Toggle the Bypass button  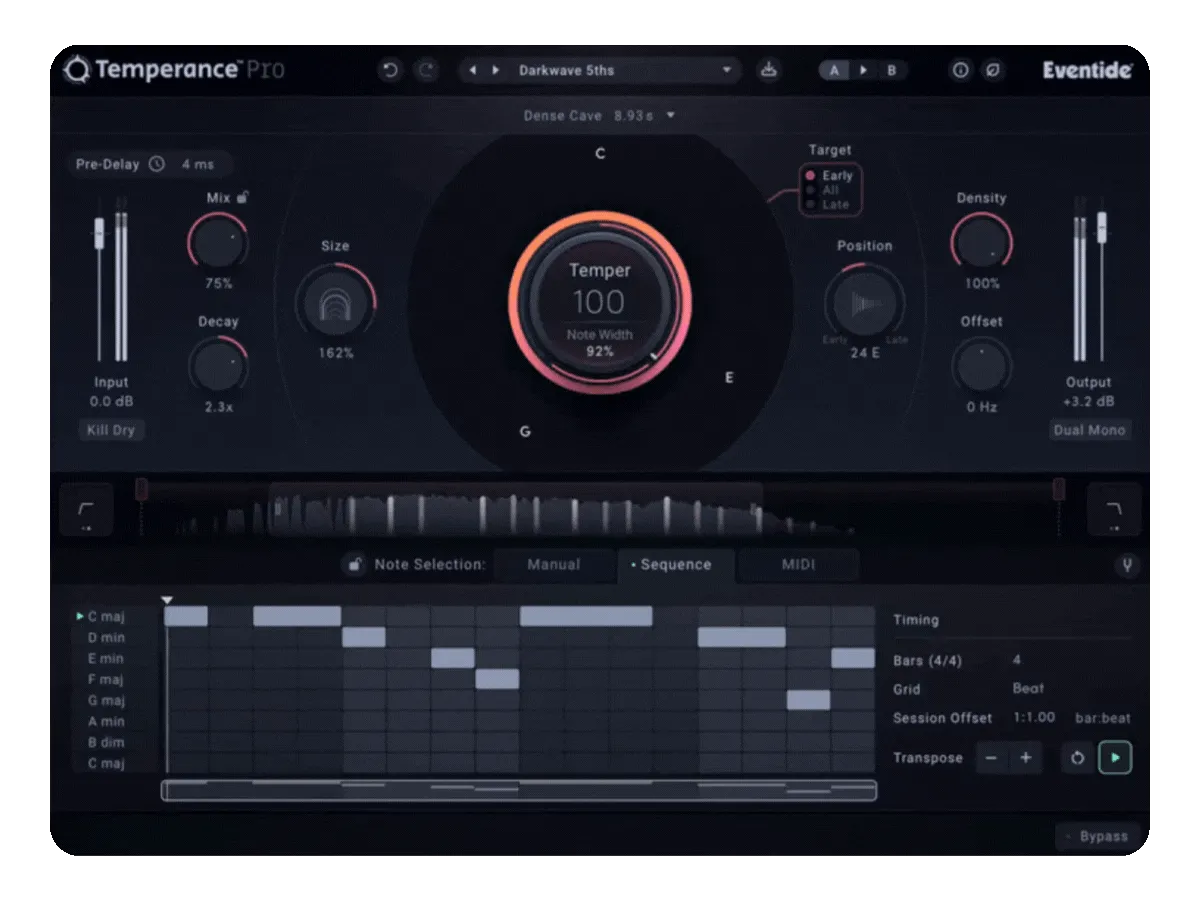[x=1097, y=836]
